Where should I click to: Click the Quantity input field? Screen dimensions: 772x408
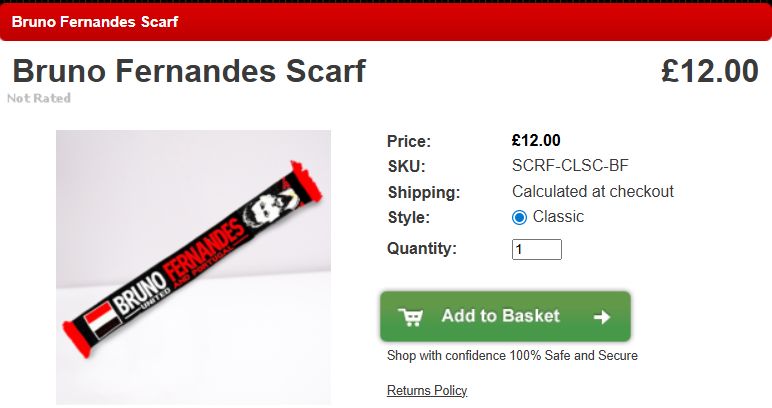[x=537, y=250]
